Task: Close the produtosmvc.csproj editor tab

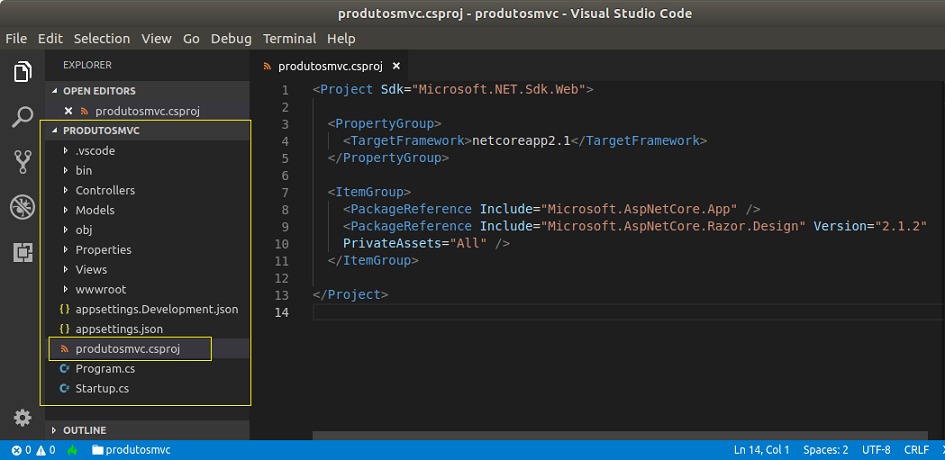Action: click(396, 66)
